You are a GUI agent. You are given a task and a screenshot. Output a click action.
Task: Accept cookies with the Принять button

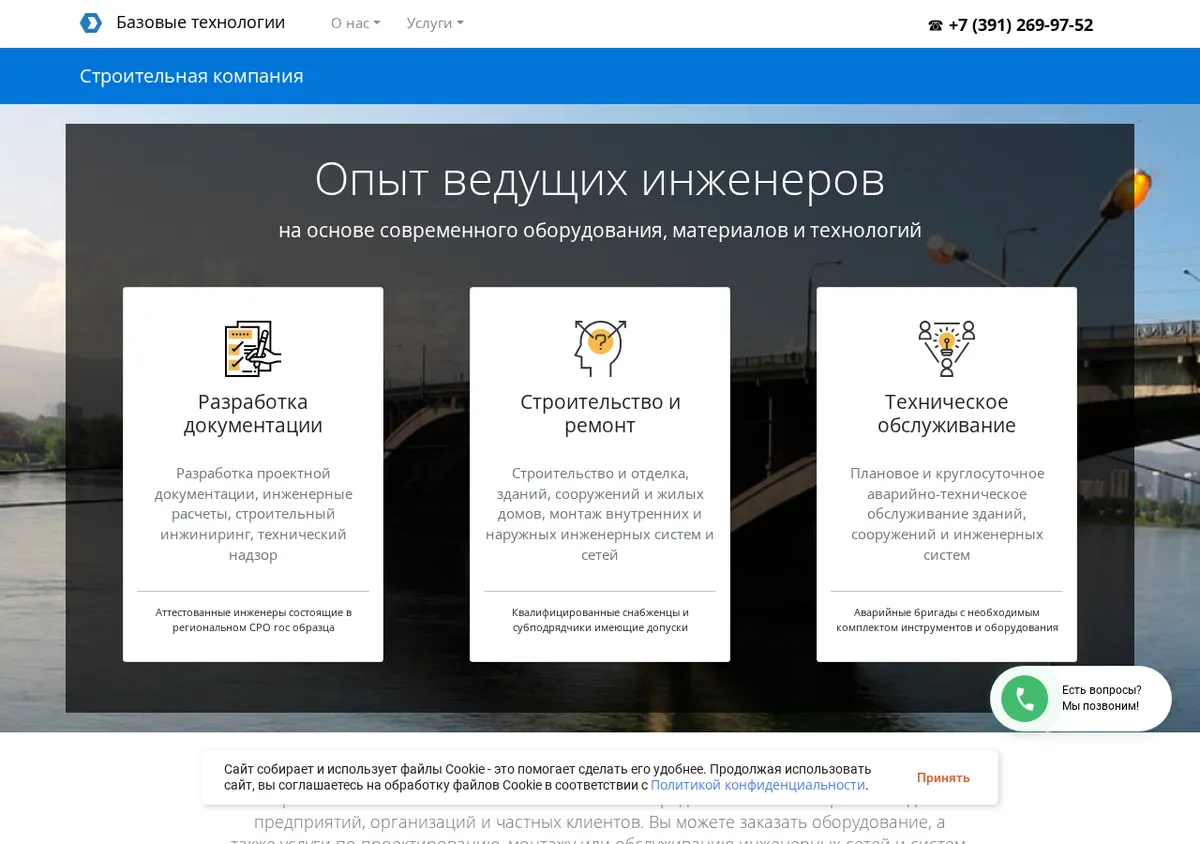pos(943,778)
